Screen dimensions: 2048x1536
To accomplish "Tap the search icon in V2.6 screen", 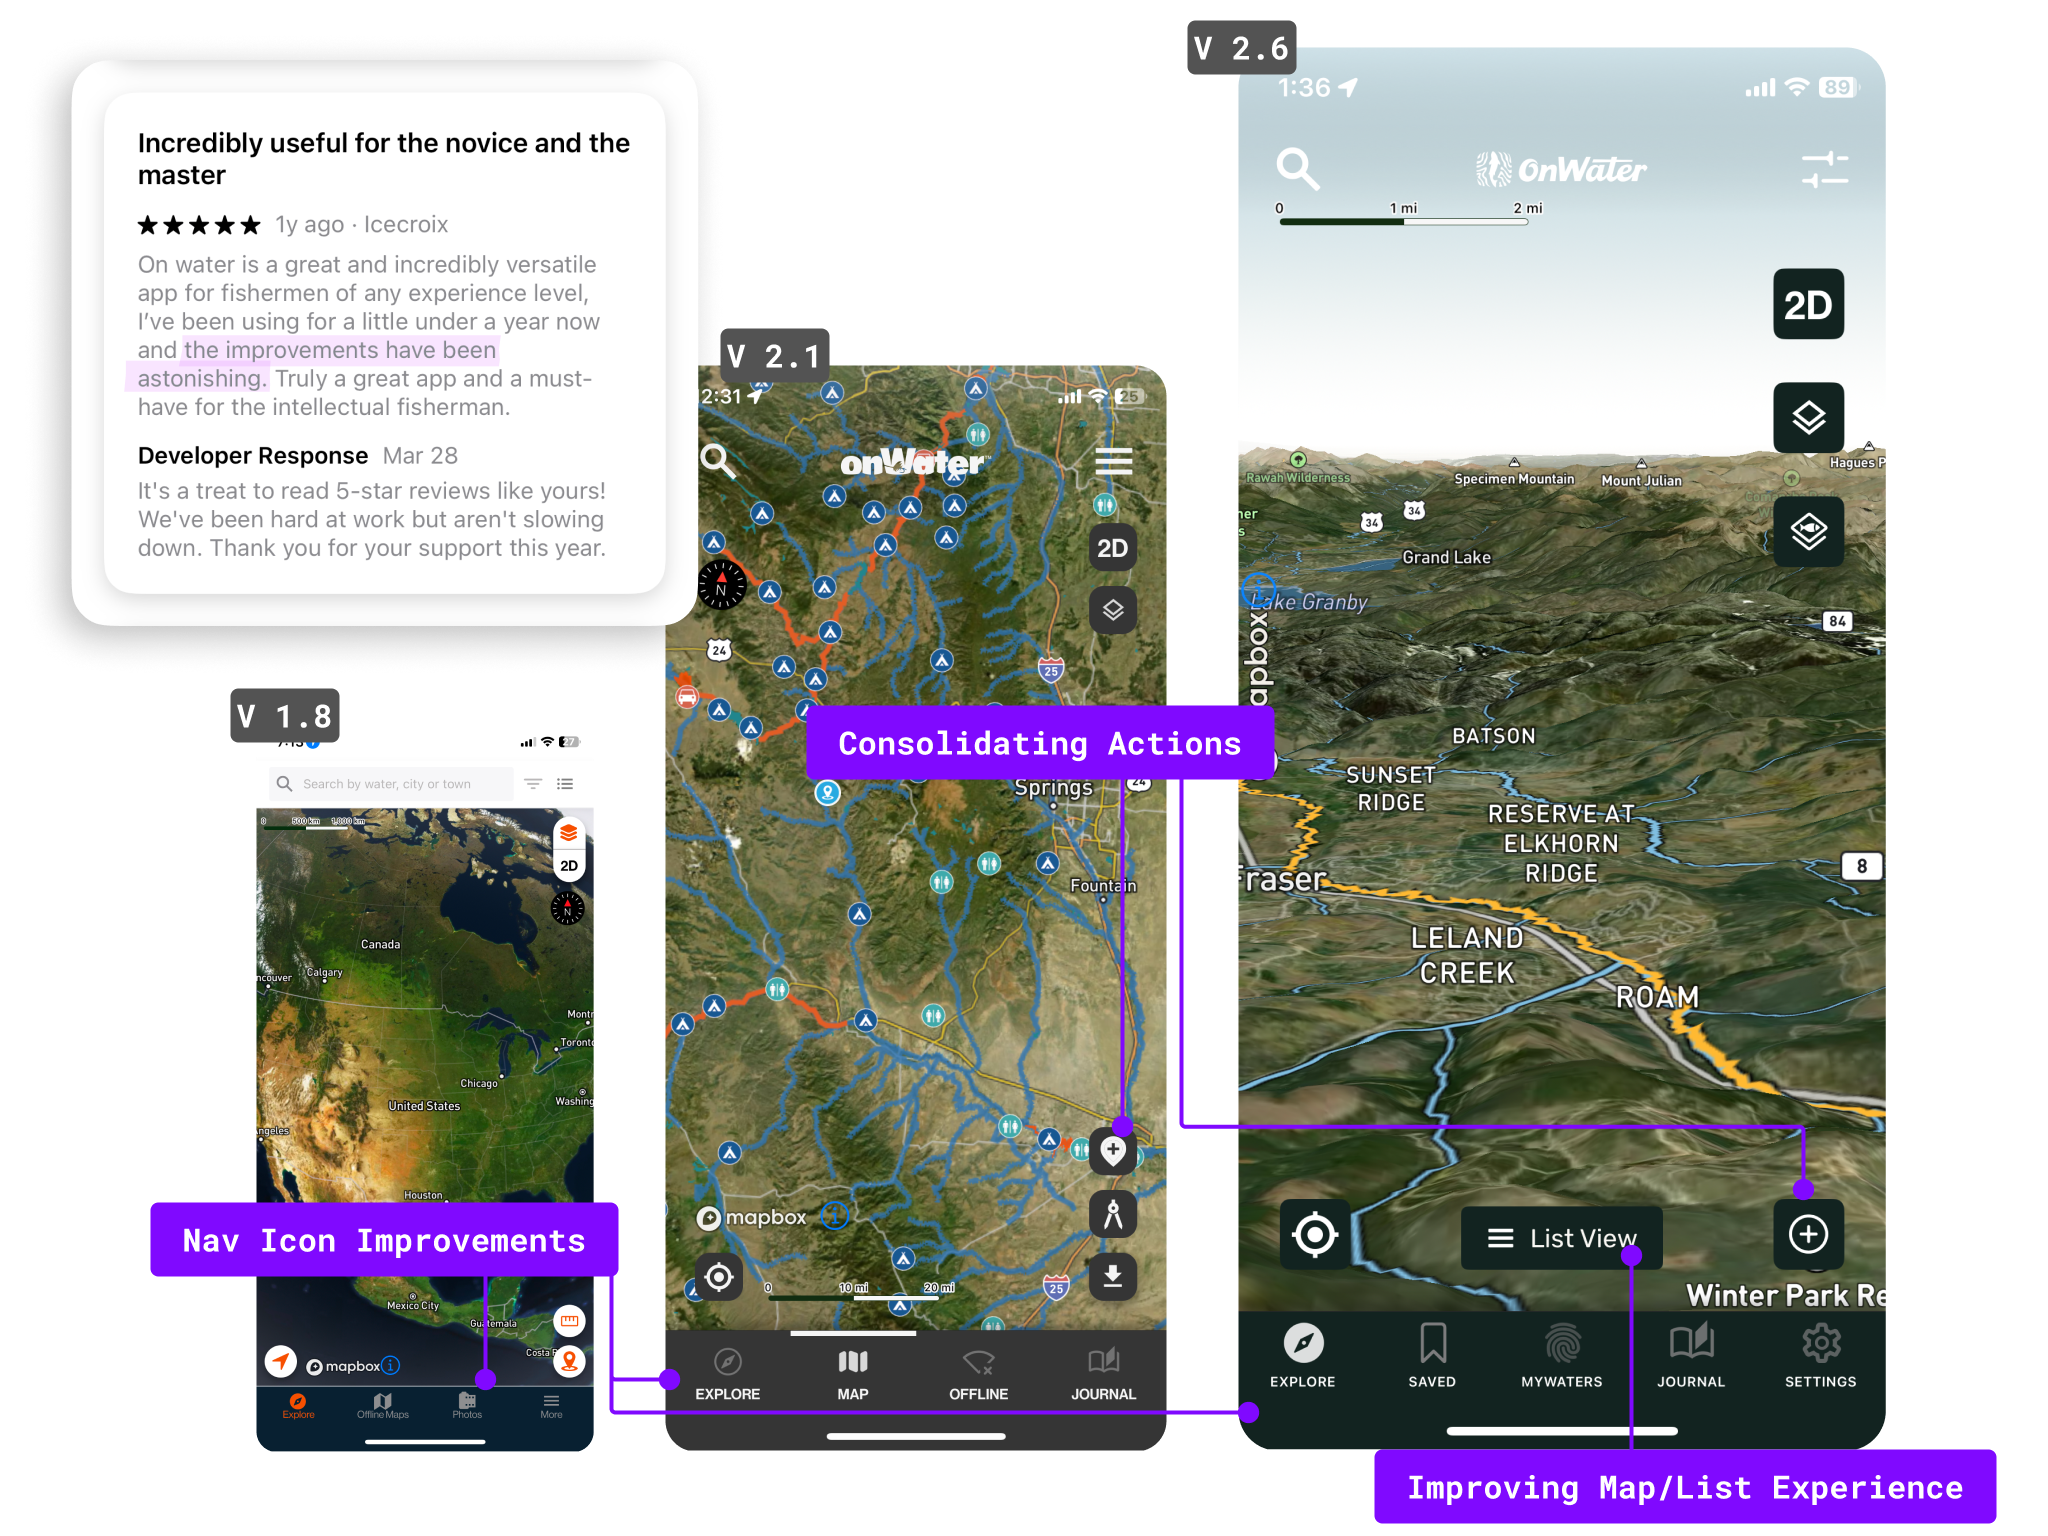I will tap(1297, 169).
